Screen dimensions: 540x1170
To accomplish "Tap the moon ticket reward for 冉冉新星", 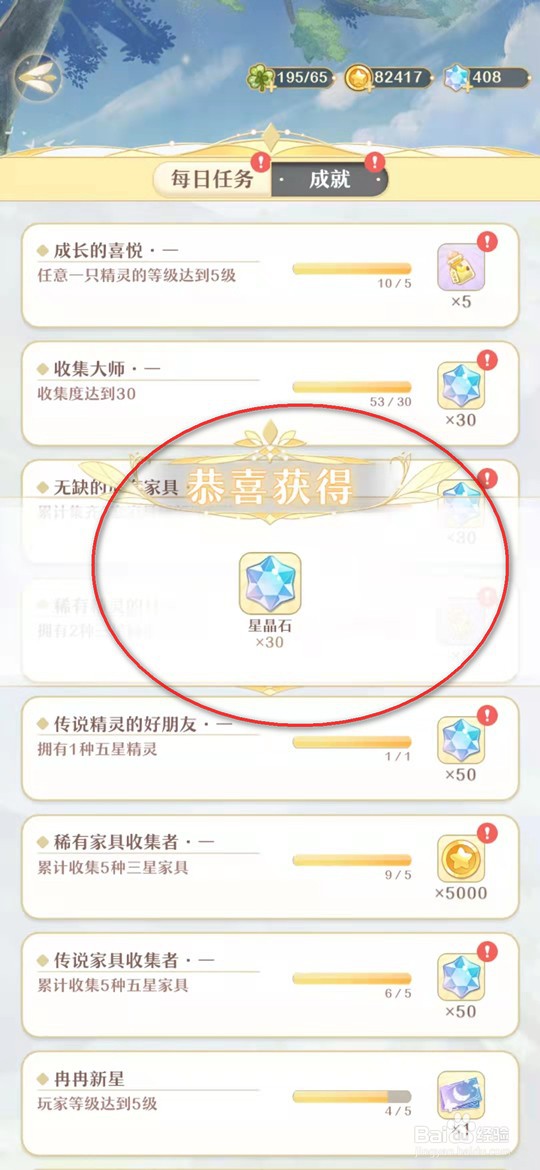I will pyautogui.click(x=461, y=1095).
